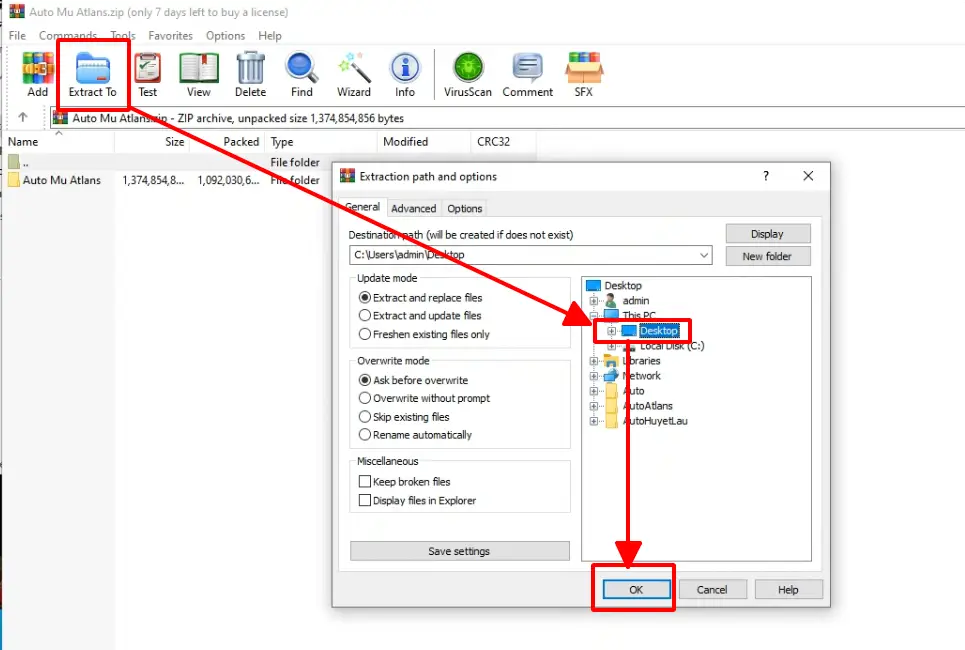Viewport: 965px width, 650px height.
Task: Click the WinRAR icon in the address bar
Action: click(x=60, y=118)
